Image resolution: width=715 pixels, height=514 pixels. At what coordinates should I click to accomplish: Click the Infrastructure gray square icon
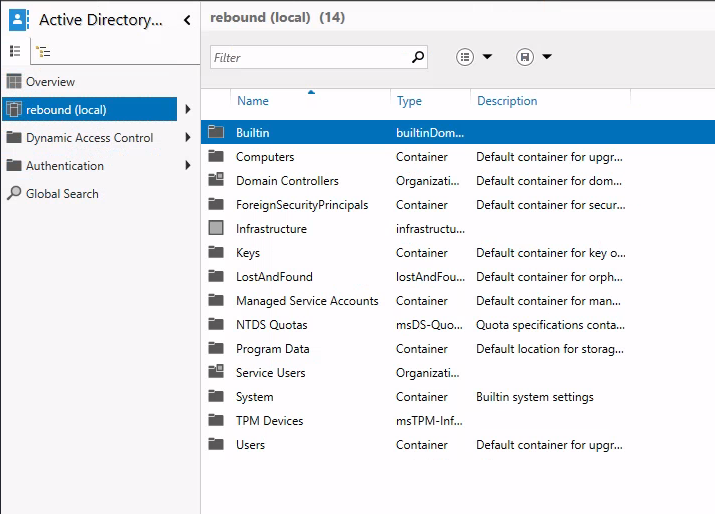216,228
